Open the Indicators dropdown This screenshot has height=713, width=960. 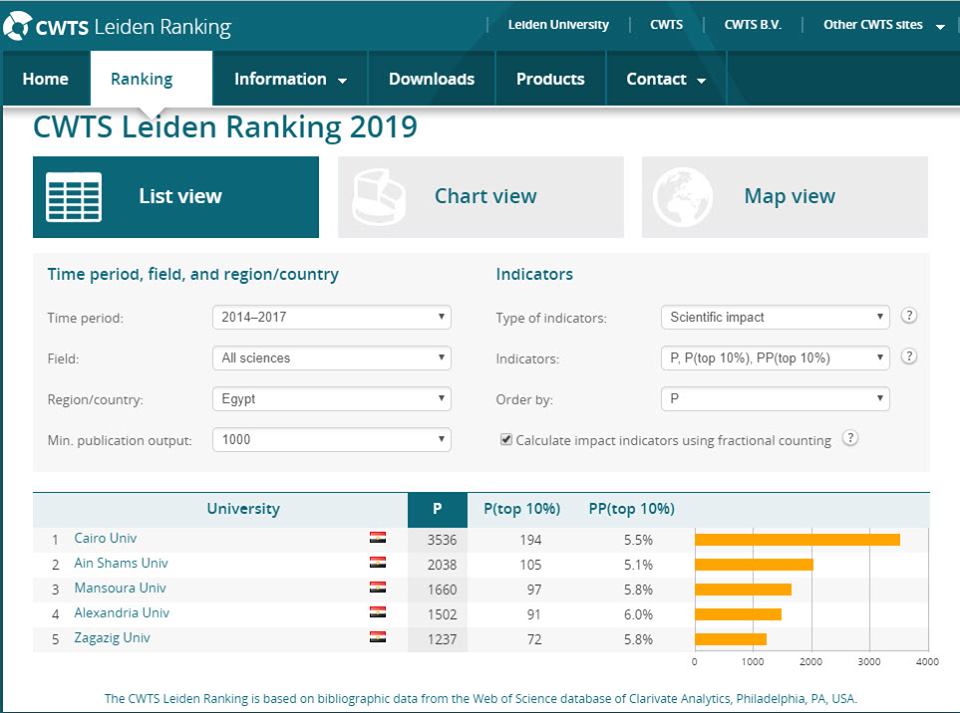[775, 358]
